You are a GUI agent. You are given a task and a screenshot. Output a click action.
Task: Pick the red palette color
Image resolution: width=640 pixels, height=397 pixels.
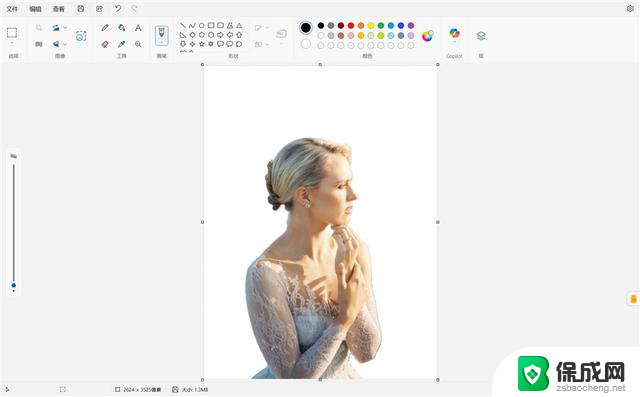(x=351, y=25)
